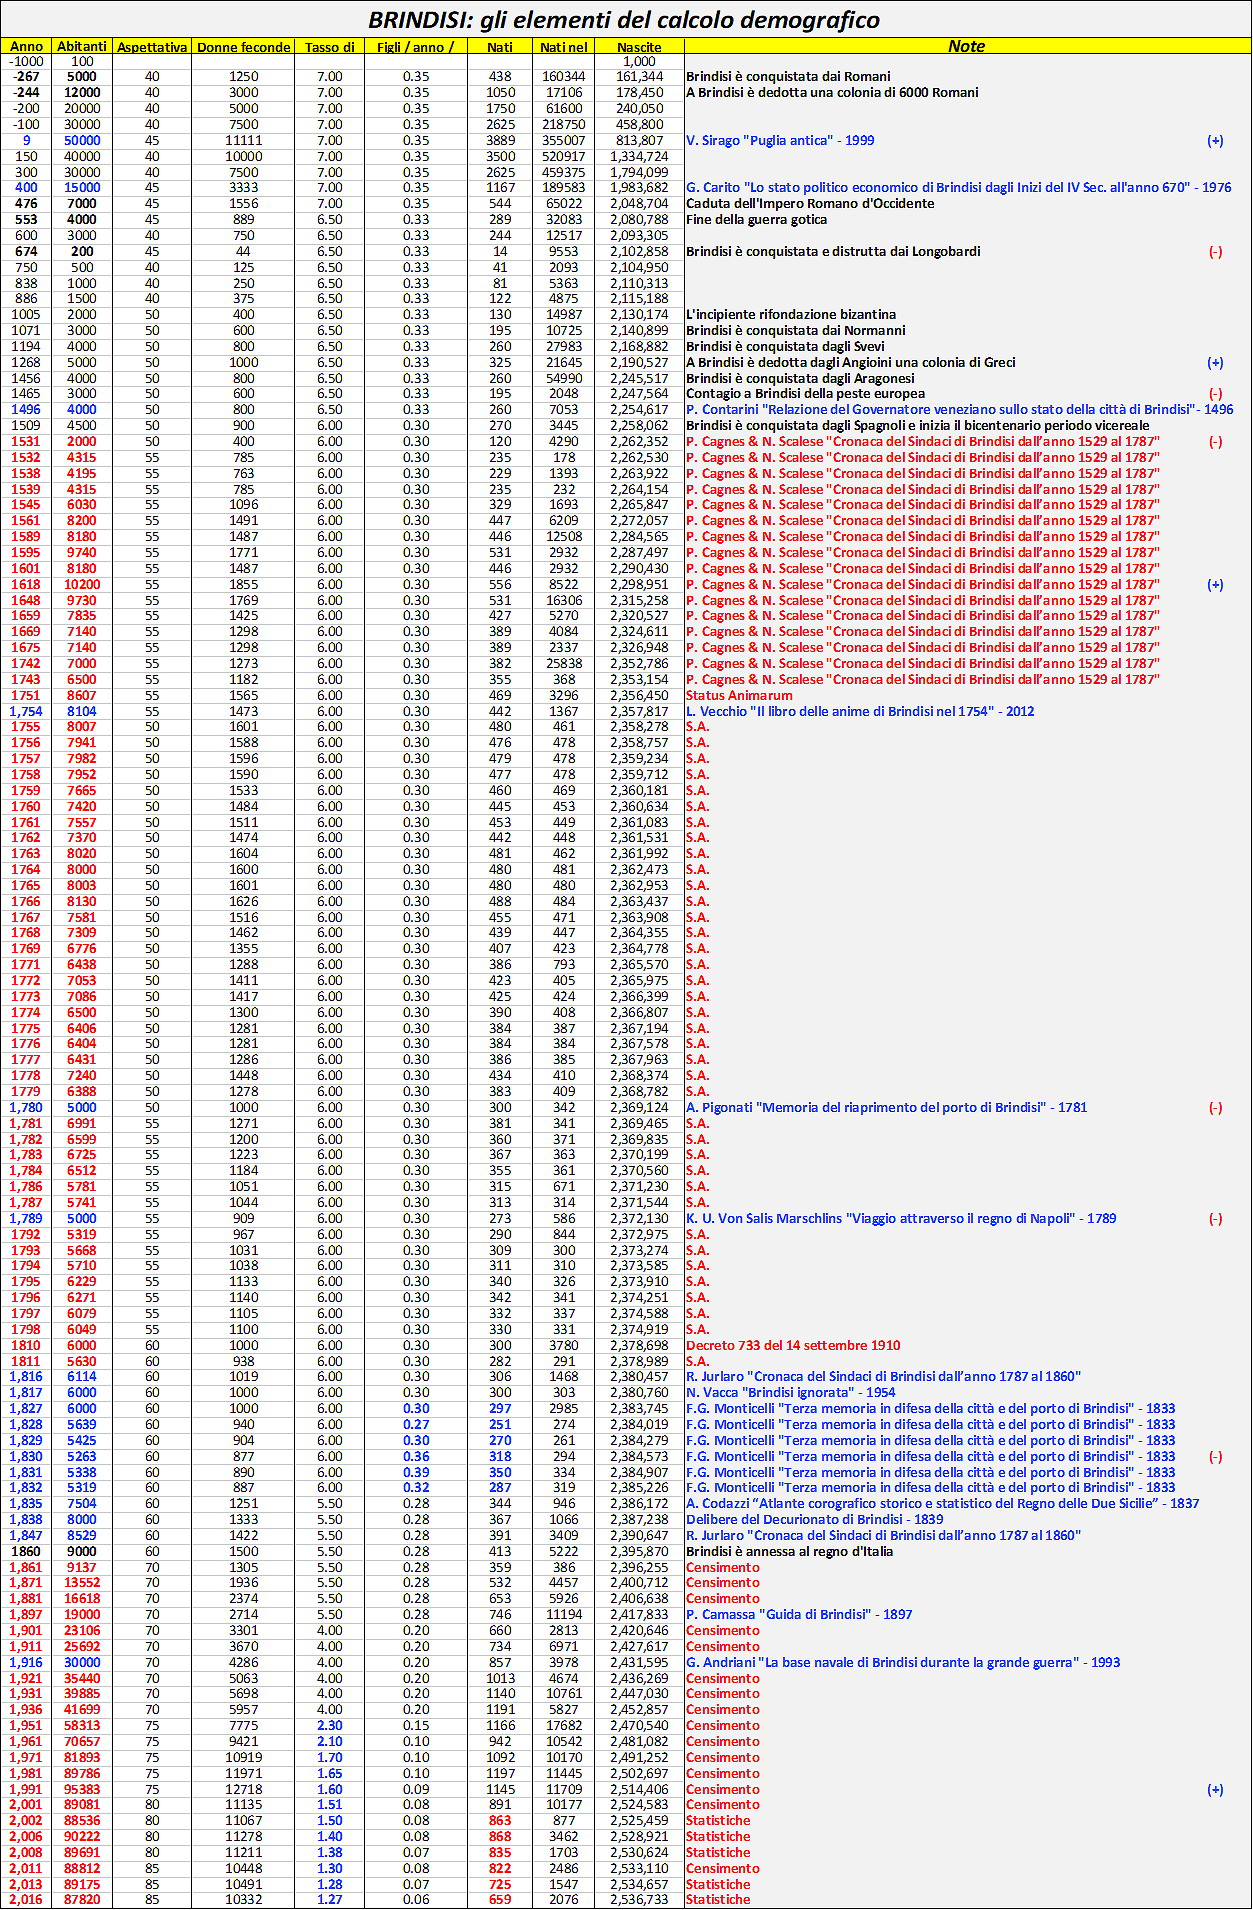The height and width of the screenshot is (1910, 1253).
Task: Select the 'Donne feconde' column header
Action: click(x=243, y=47)
